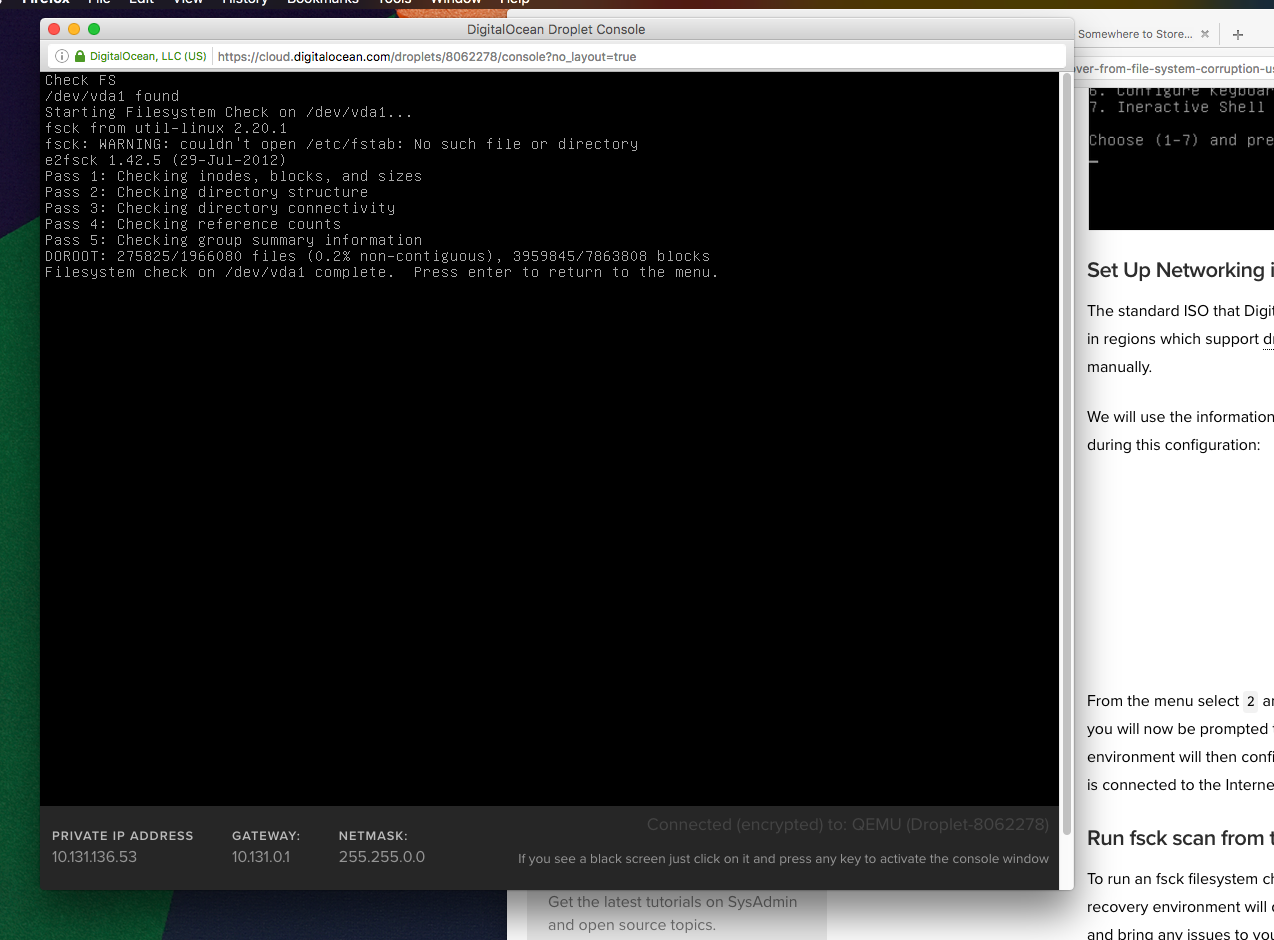
Task: Click the DOROOT files and blocks summary line
Action: [377, 256]
